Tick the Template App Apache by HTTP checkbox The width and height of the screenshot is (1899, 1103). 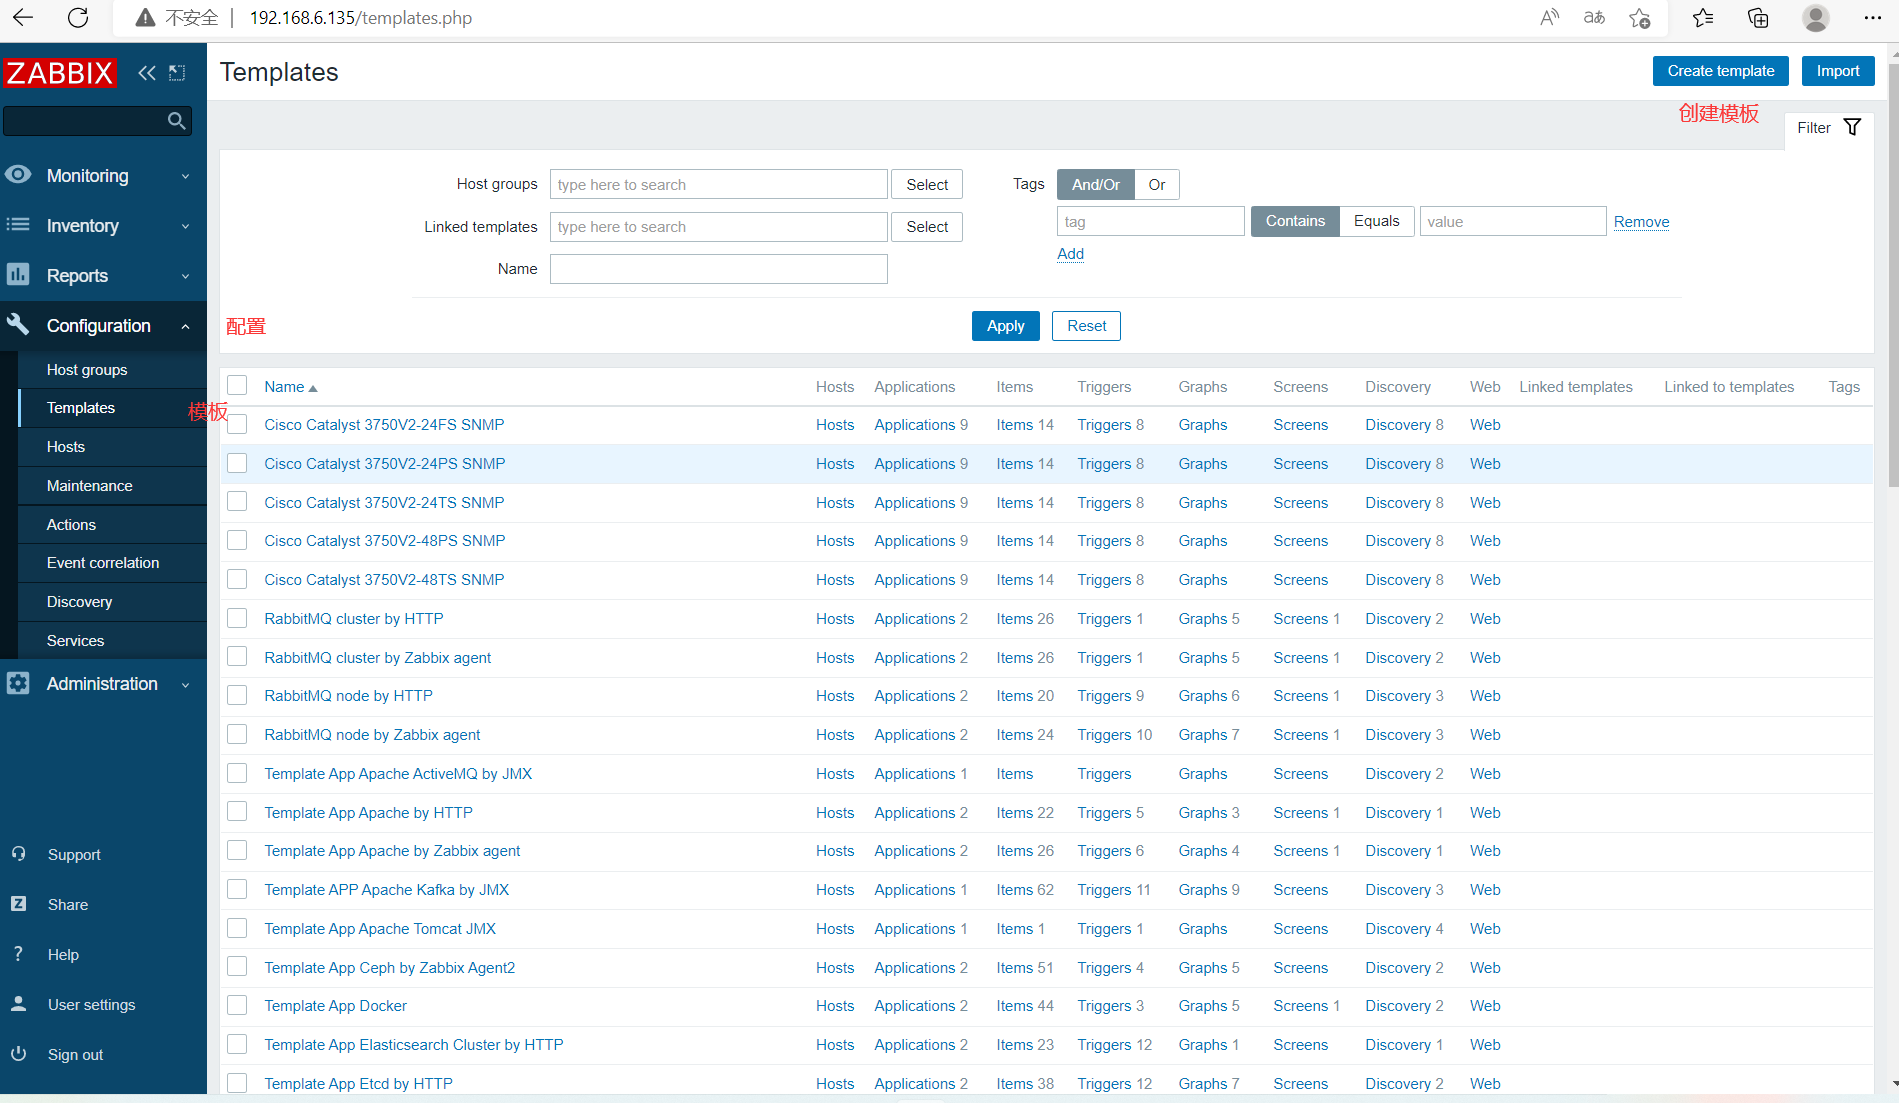[237, 812]
